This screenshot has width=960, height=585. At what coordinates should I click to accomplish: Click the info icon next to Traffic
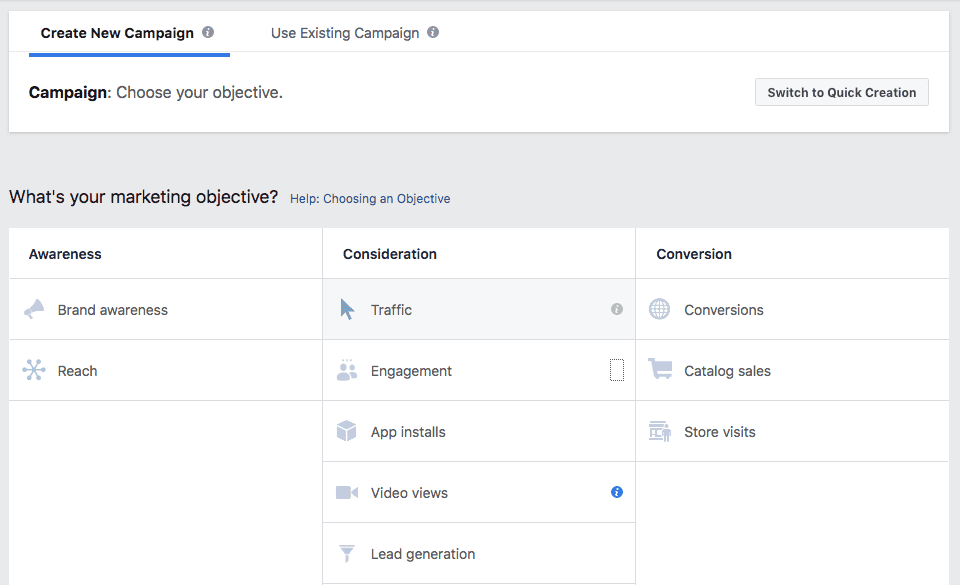point(617,309)
